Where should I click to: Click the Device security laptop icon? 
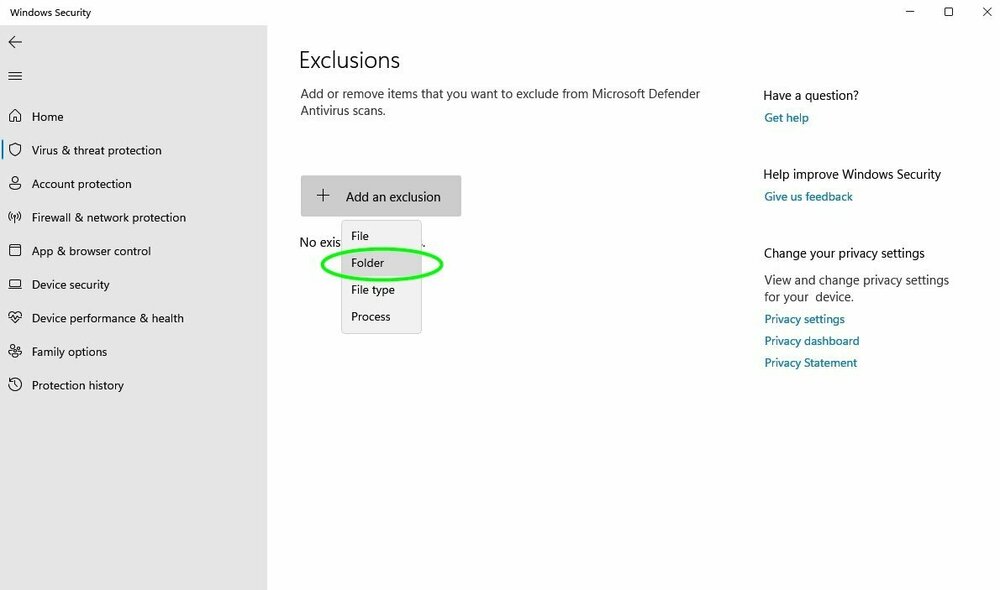point(15,285)
